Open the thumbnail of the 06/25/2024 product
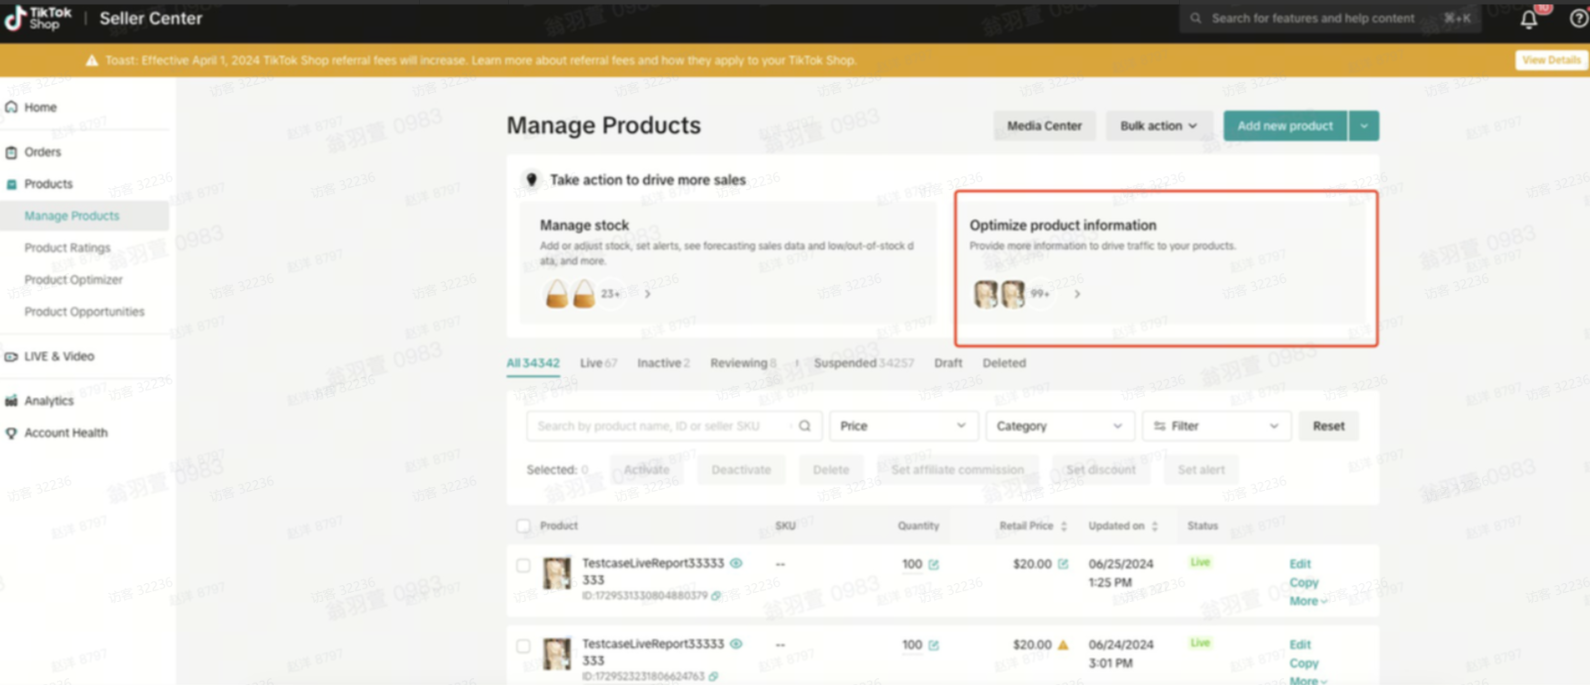The image size is (1590, 685). tap(557, 573)
